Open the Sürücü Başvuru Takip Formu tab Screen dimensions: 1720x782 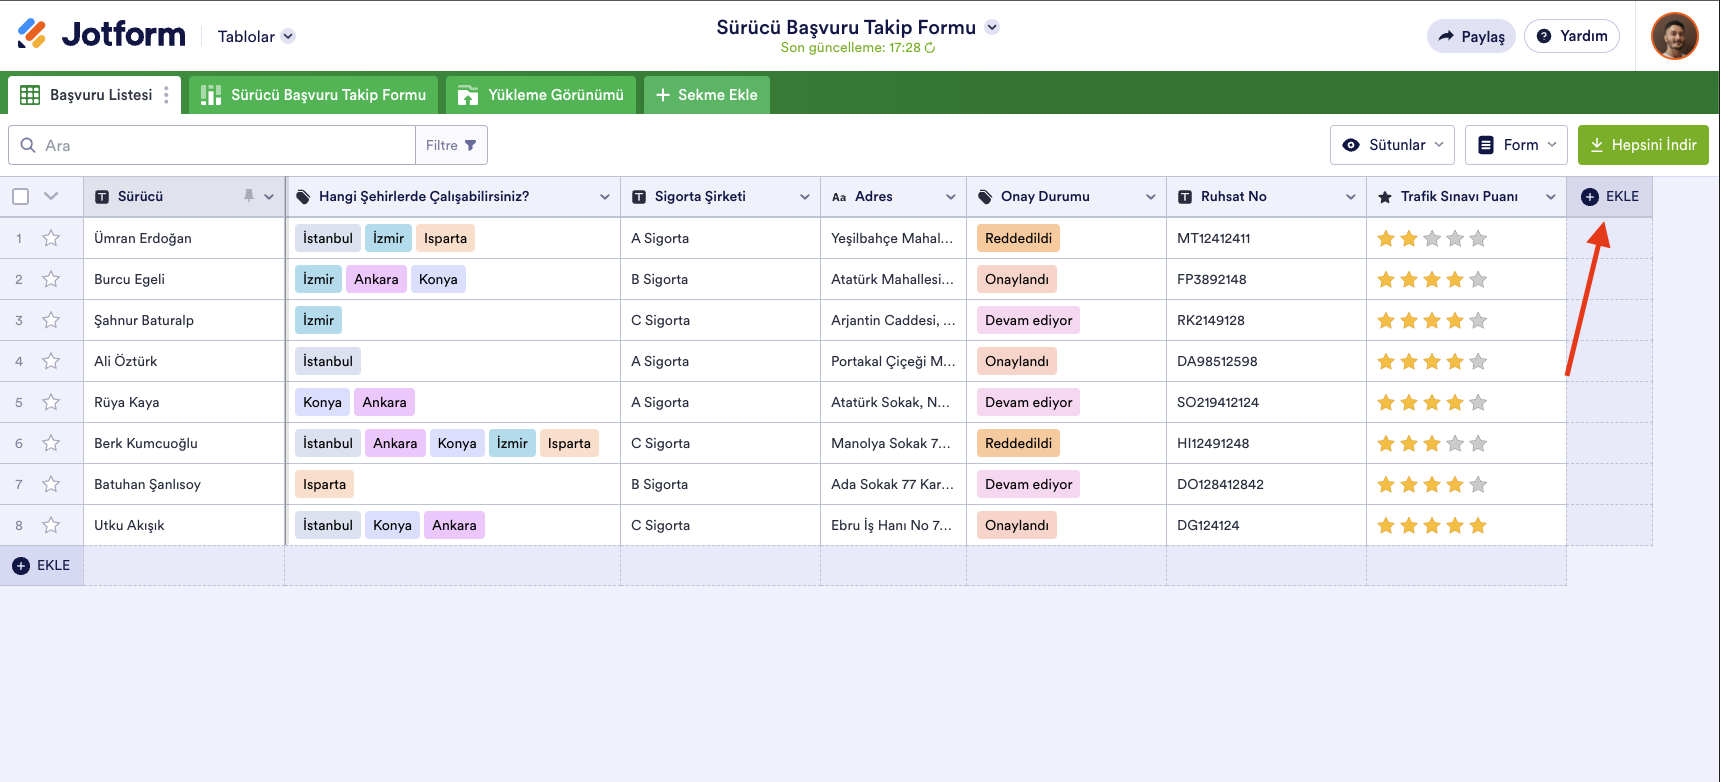pyautogui.click(x=314, y=95)
